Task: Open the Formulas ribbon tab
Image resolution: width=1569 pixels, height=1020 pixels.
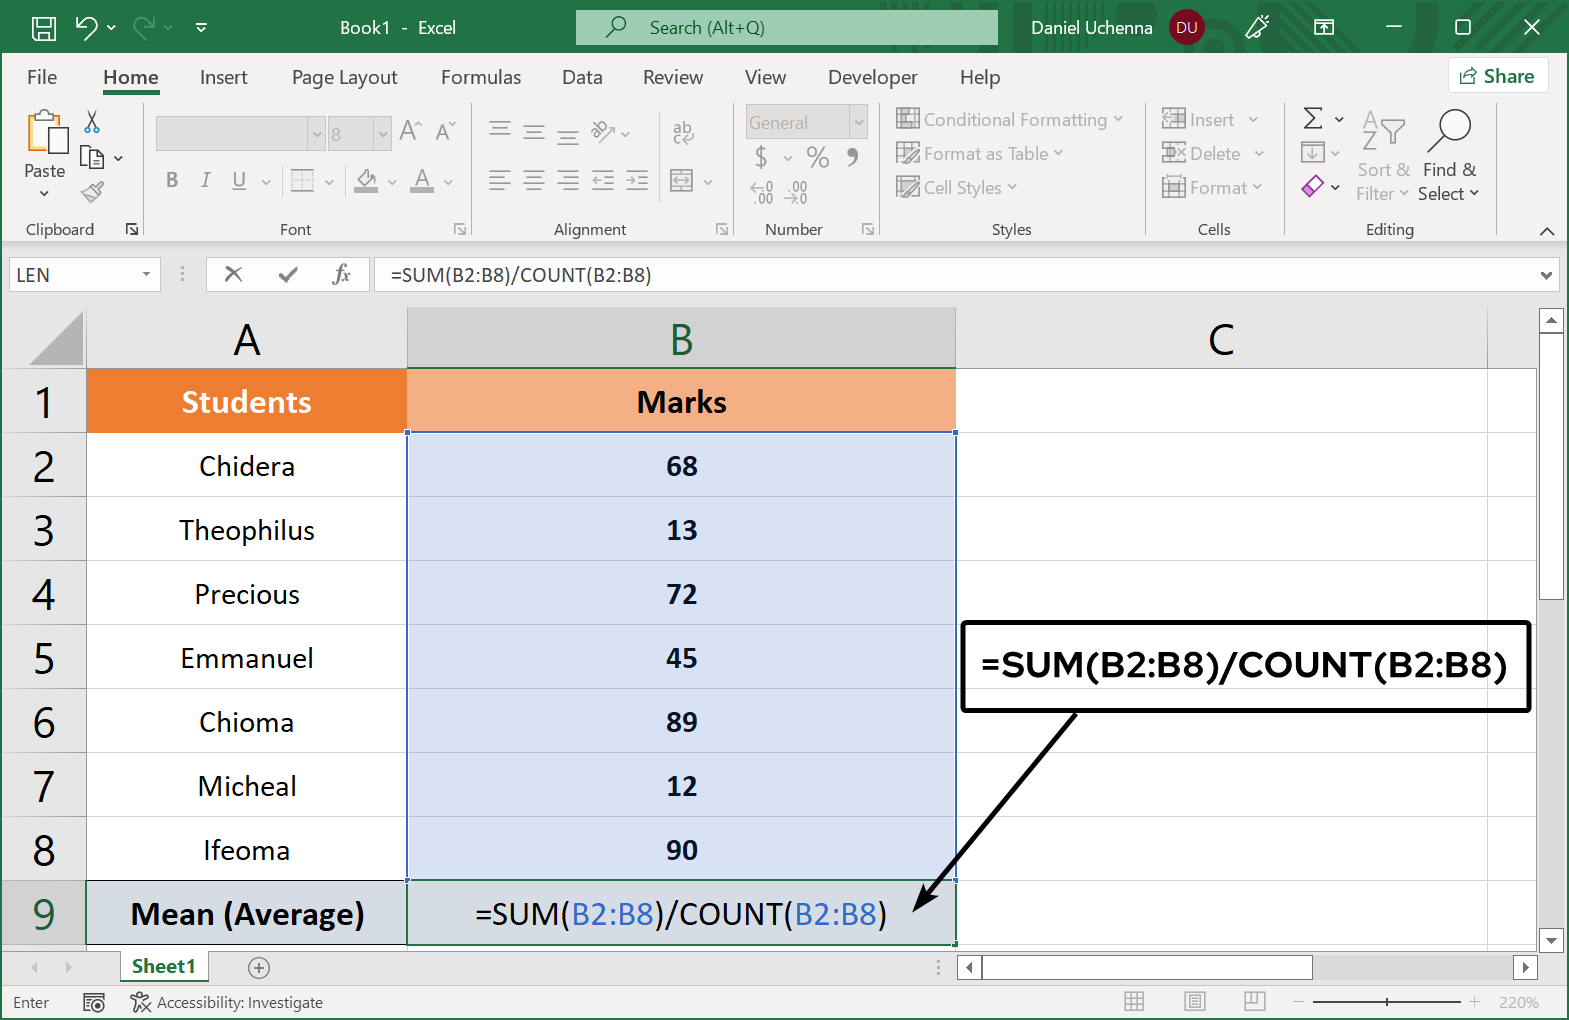Action: click(481, 77)
